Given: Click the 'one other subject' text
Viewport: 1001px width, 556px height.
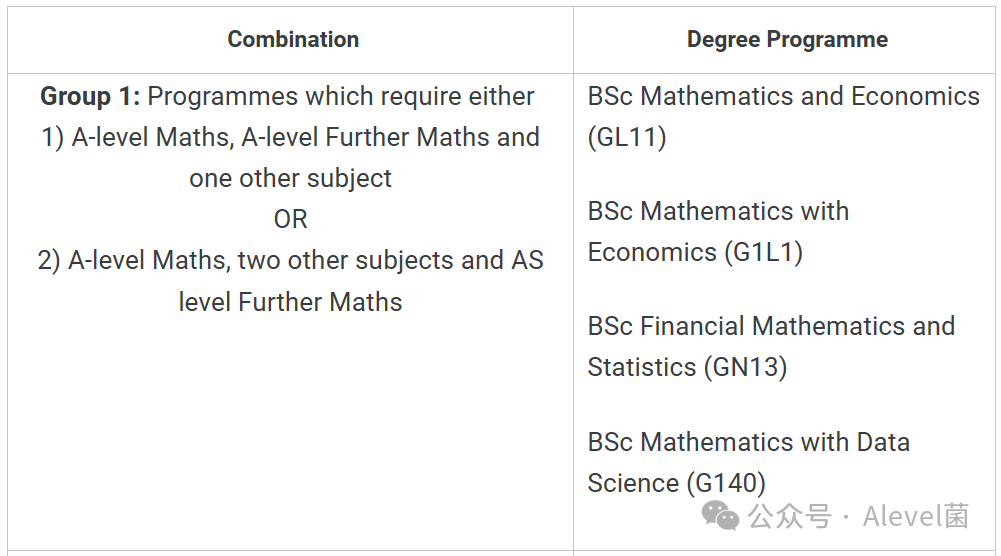Looking at the screenshot, I should (290, 179).
